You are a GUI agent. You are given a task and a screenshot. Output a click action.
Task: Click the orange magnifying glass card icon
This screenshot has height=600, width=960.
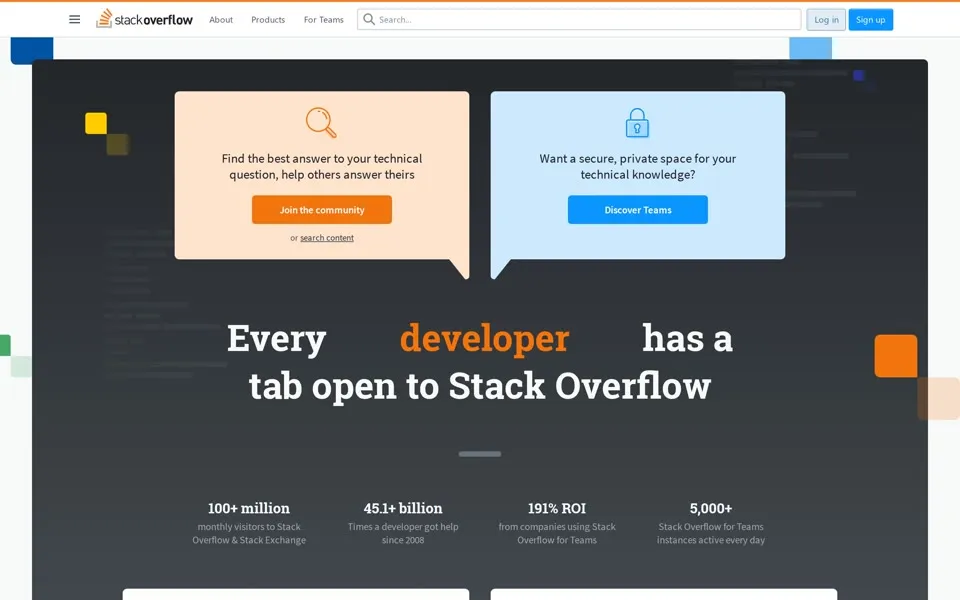click(321, 122)
